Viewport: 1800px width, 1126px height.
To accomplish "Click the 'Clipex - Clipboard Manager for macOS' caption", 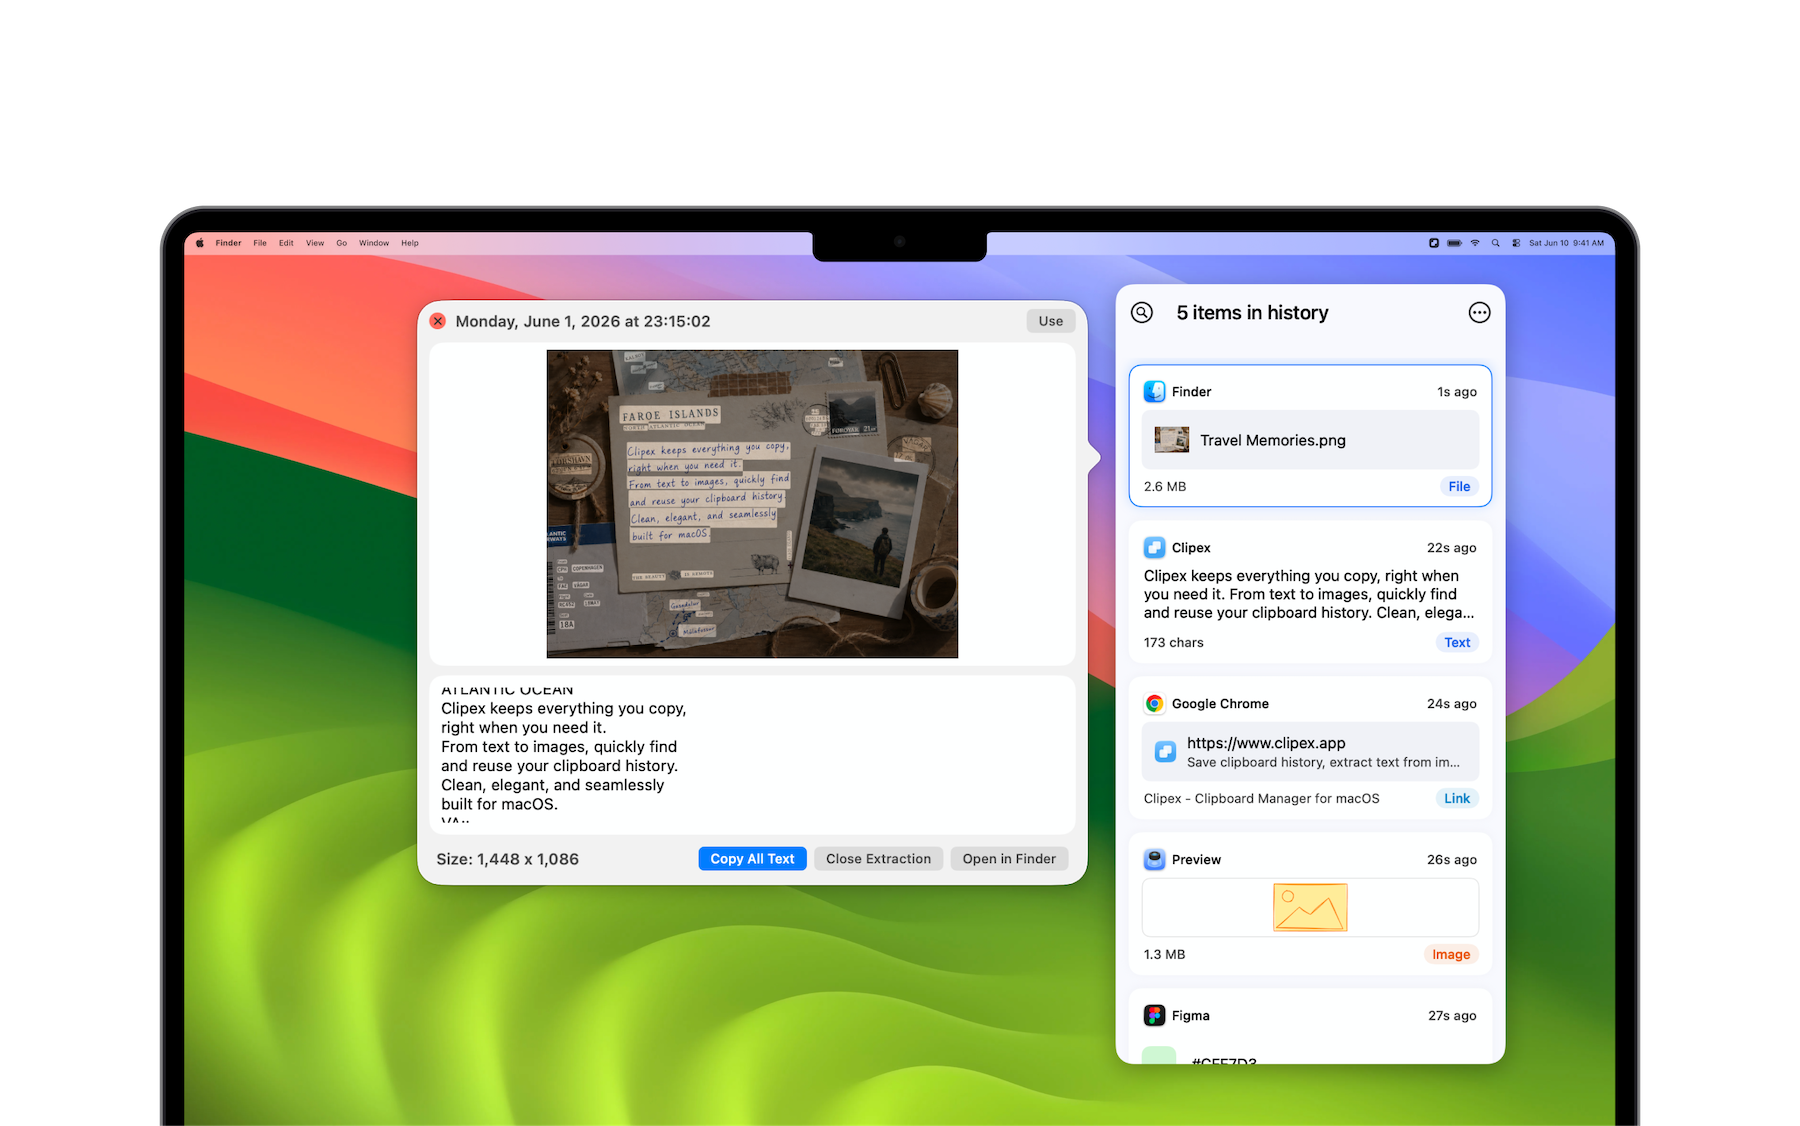I will [1262, 798].
